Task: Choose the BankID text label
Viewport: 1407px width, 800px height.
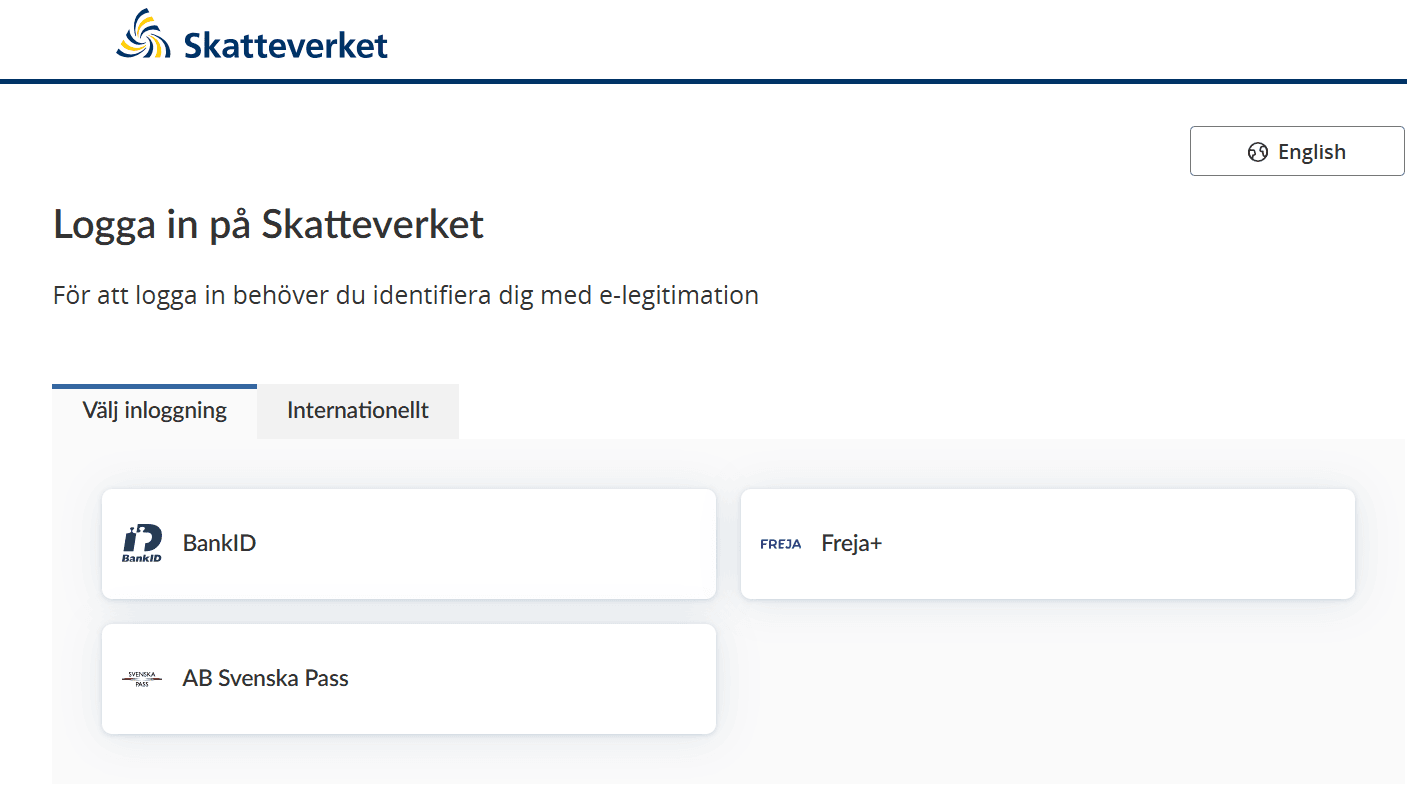Action: click(x=219, y=544)
